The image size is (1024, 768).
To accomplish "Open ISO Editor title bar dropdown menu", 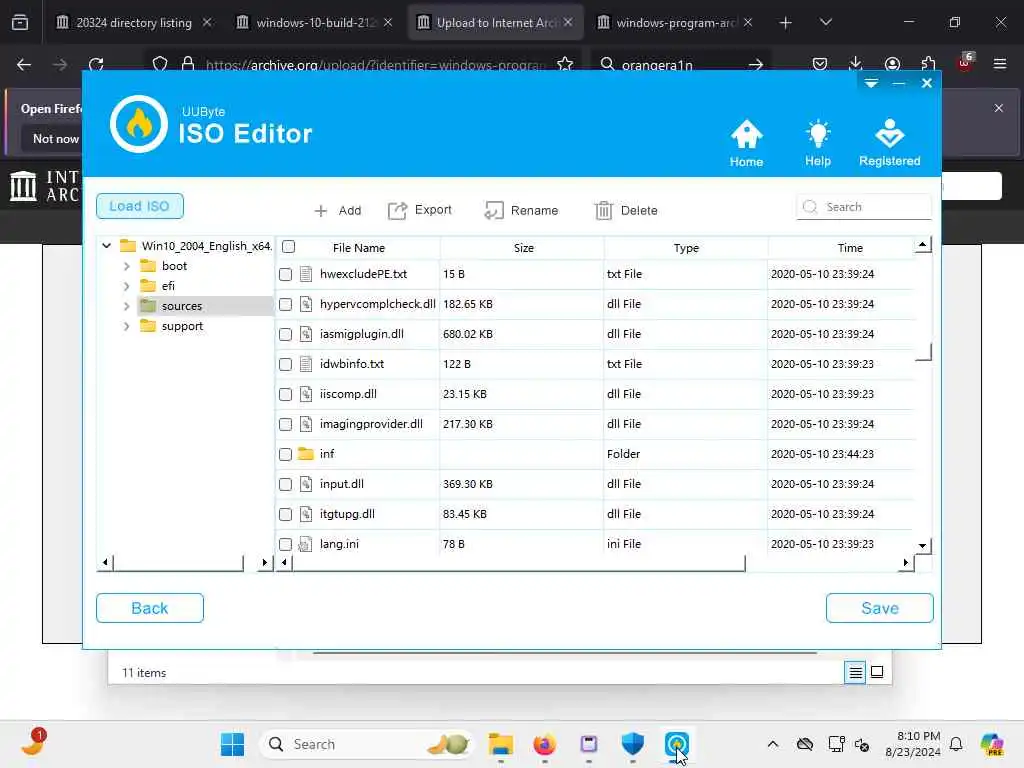I will pyautogui.click(x=871, y=83).
